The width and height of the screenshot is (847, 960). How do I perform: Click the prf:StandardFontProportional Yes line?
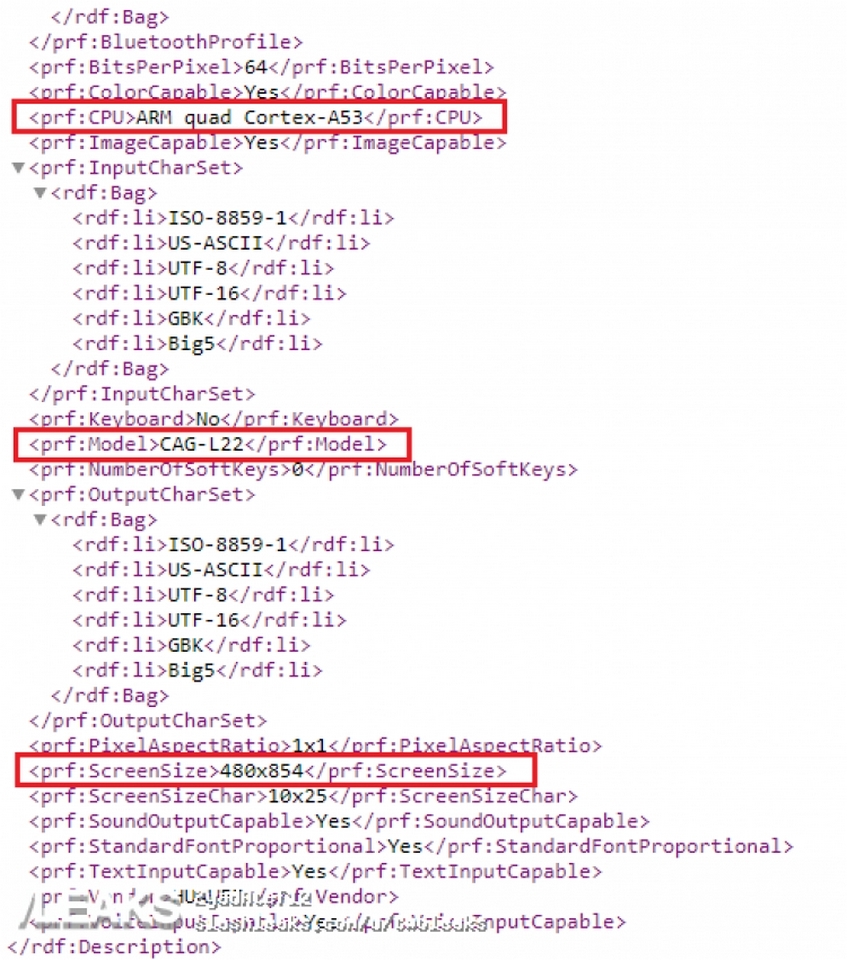411,846
